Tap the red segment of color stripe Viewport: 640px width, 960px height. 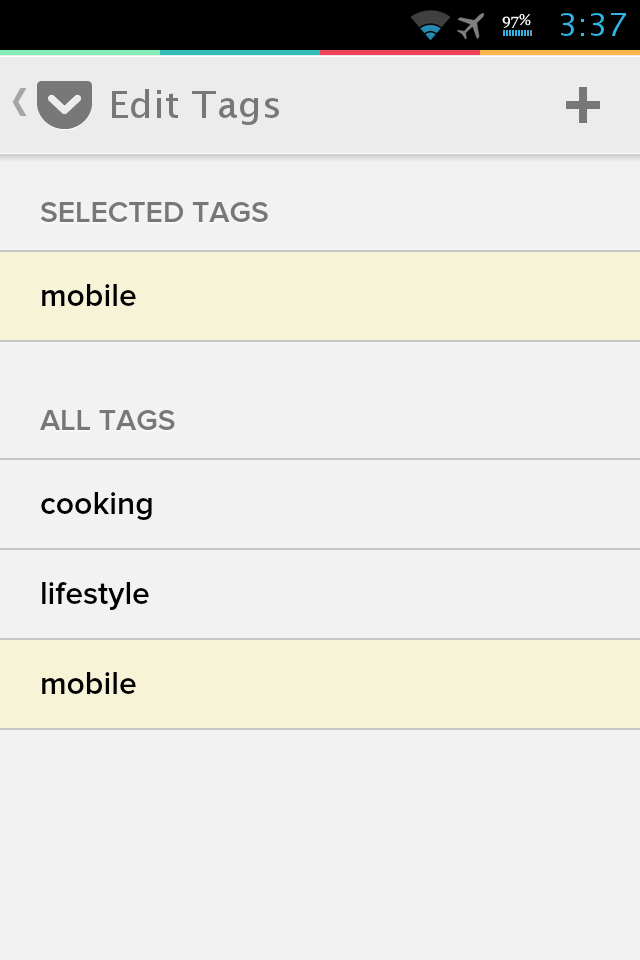[399, 53]
